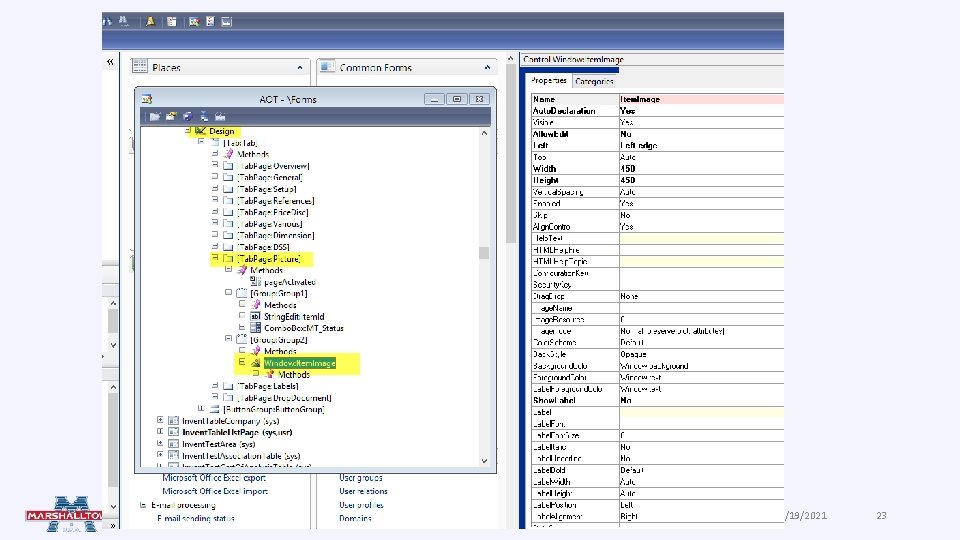Click the Places panel grid icon
Viewport: 960px width, 540px height.
click(140, 66)
